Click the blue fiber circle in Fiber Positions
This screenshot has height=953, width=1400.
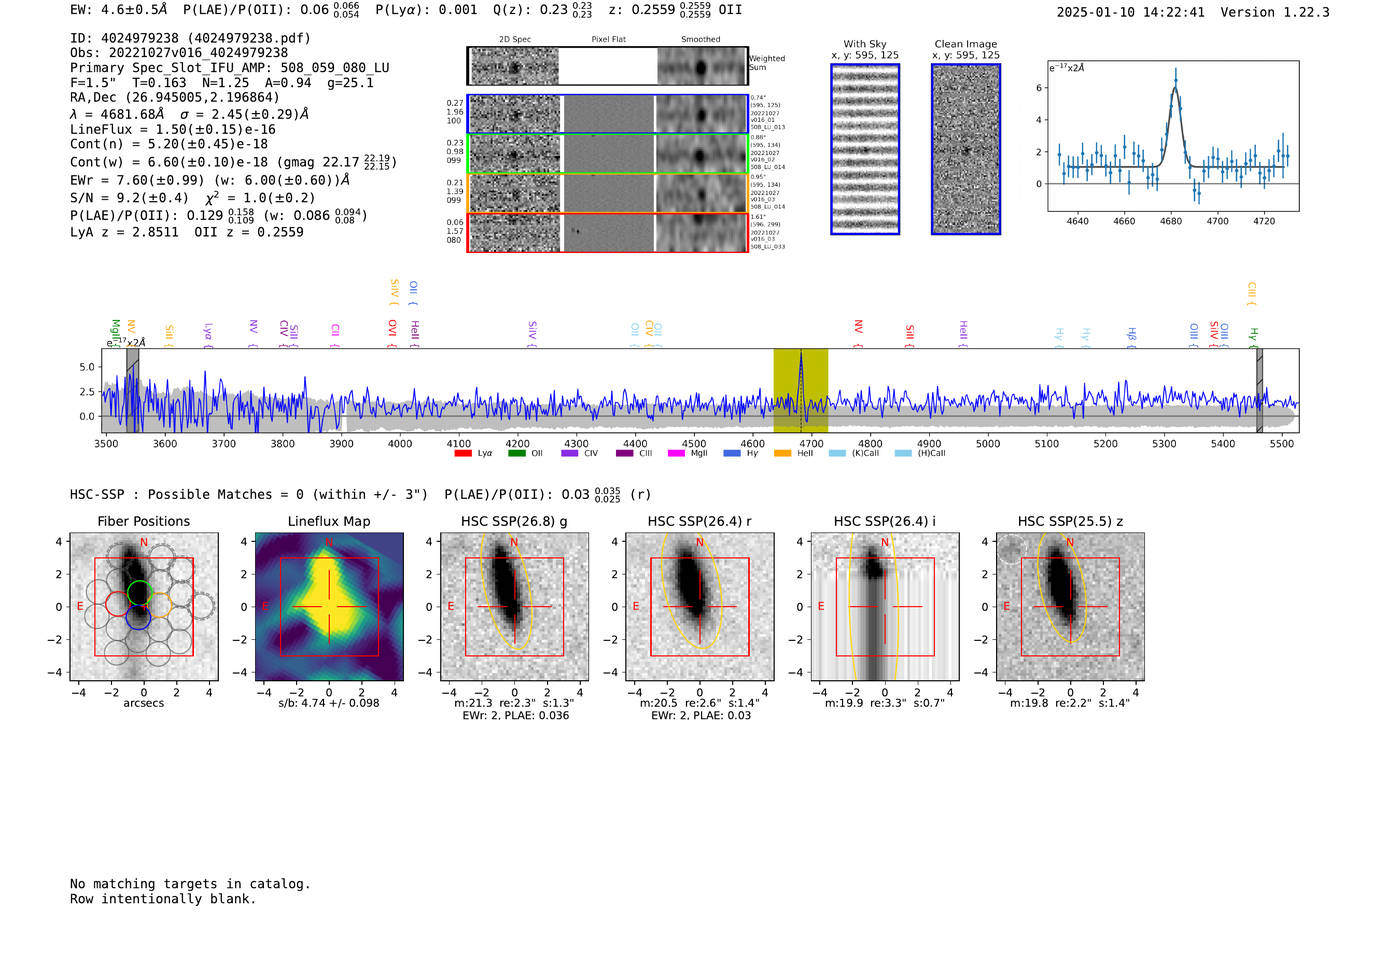pyautogui.click(x=138, y=618)
